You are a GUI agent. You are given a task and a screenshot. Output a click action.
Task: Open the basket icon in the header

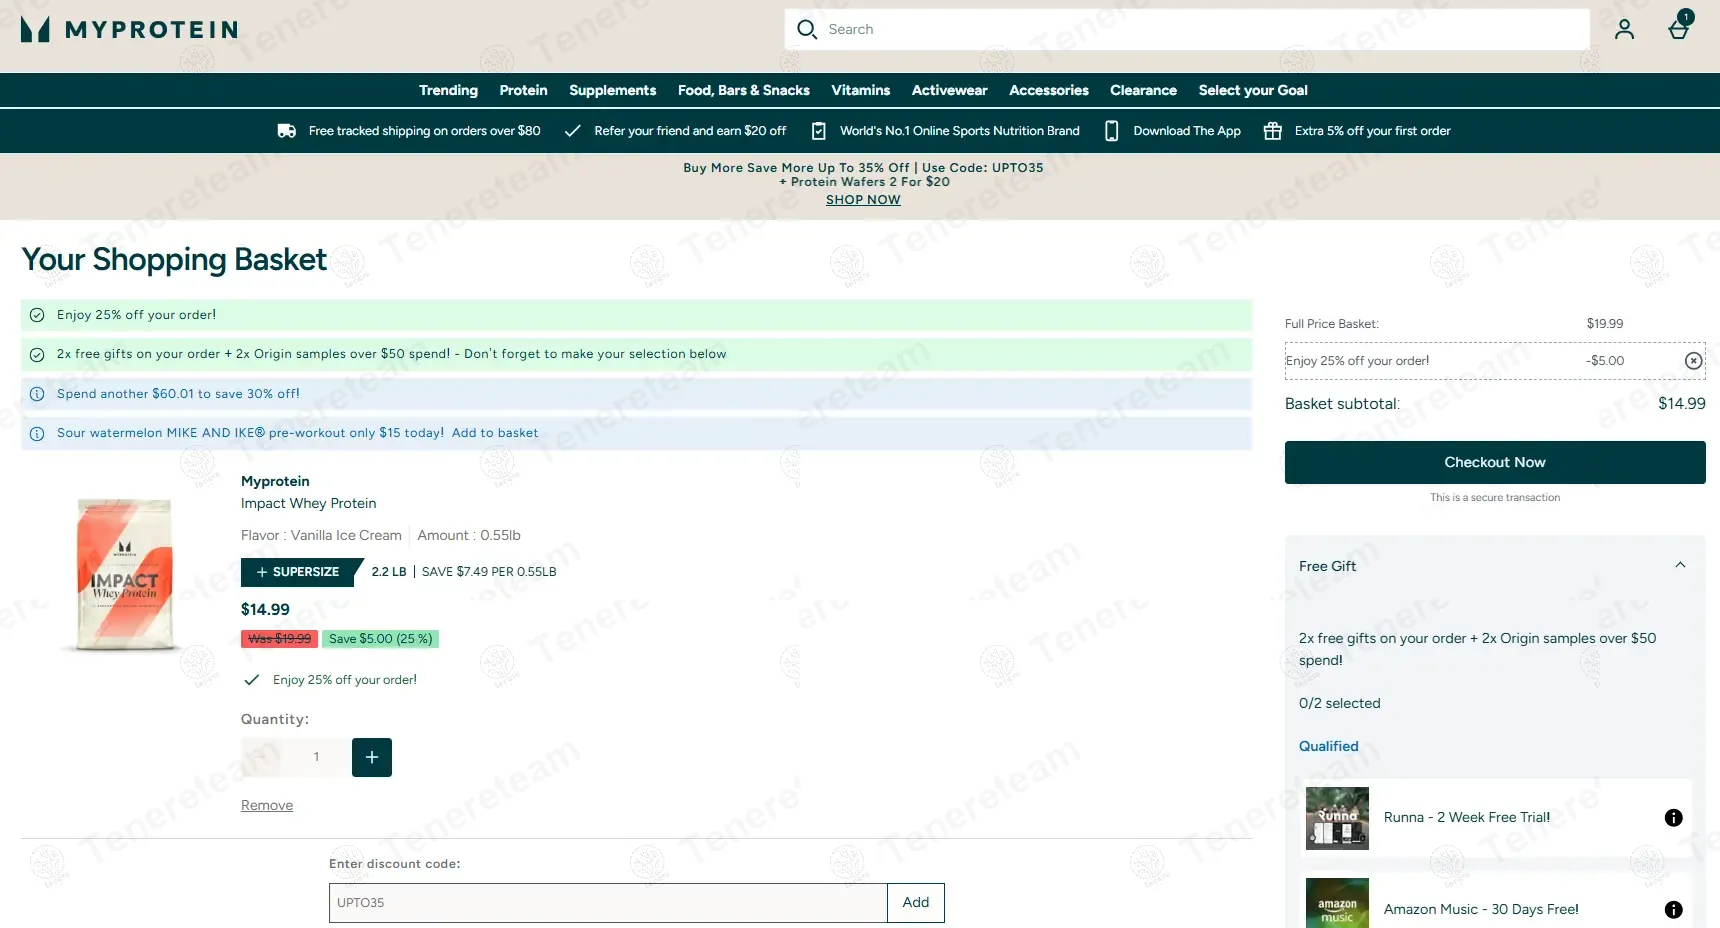tap(1680, 27)
